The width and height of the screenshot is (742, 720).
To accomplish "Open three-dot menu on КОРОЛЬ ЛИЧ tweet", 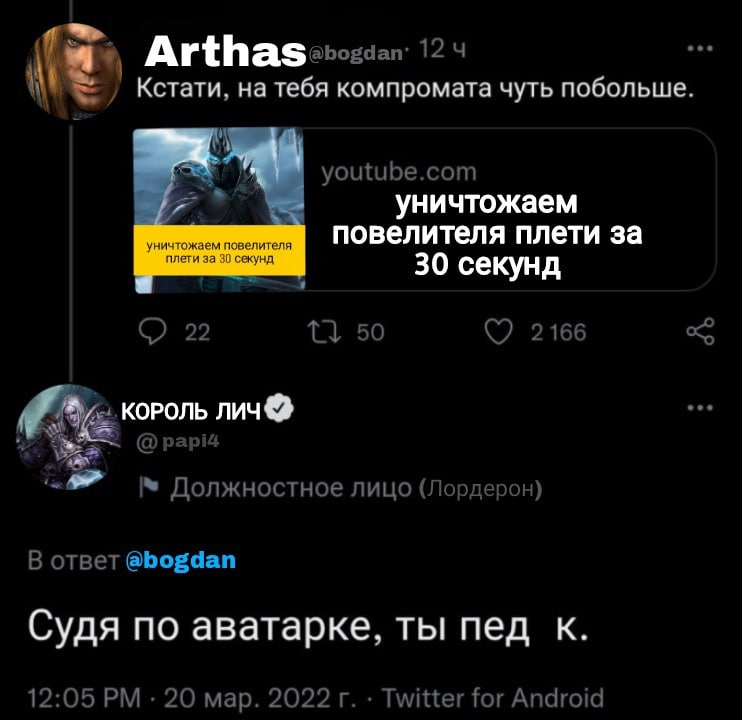I will pyautogui.click(x=700, y=408).
